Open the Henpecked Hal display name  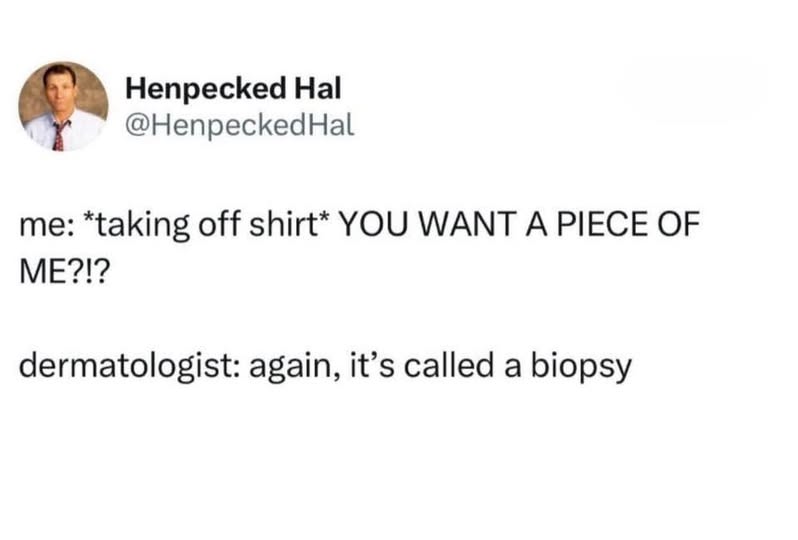(234, 89)
